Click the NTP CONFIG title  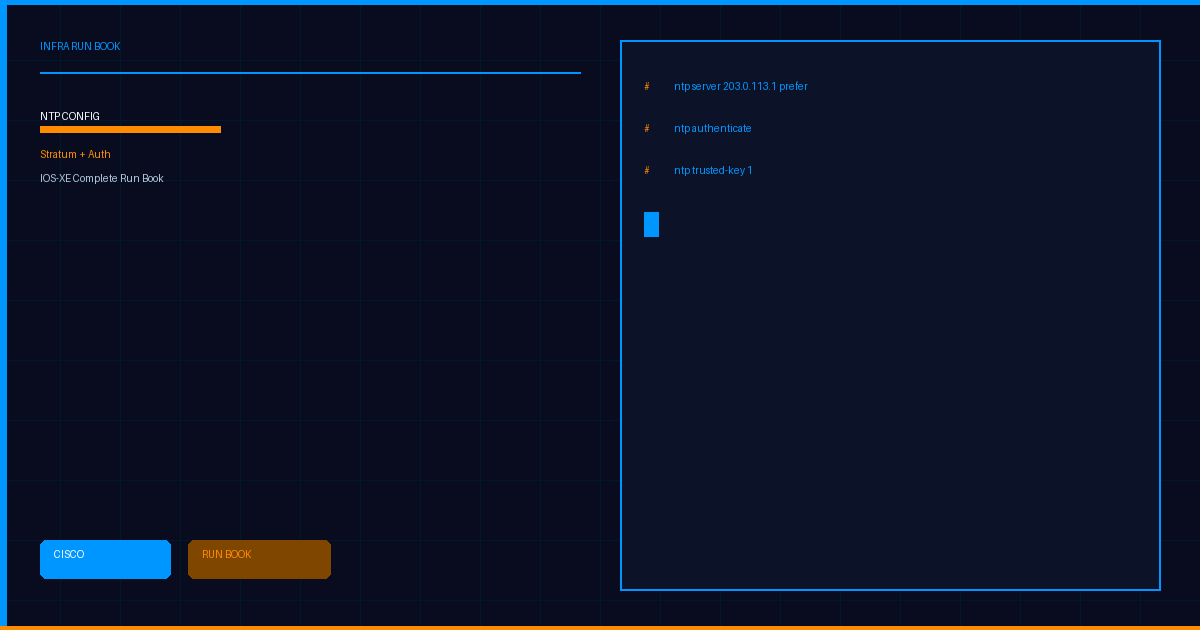click(70, 117)
